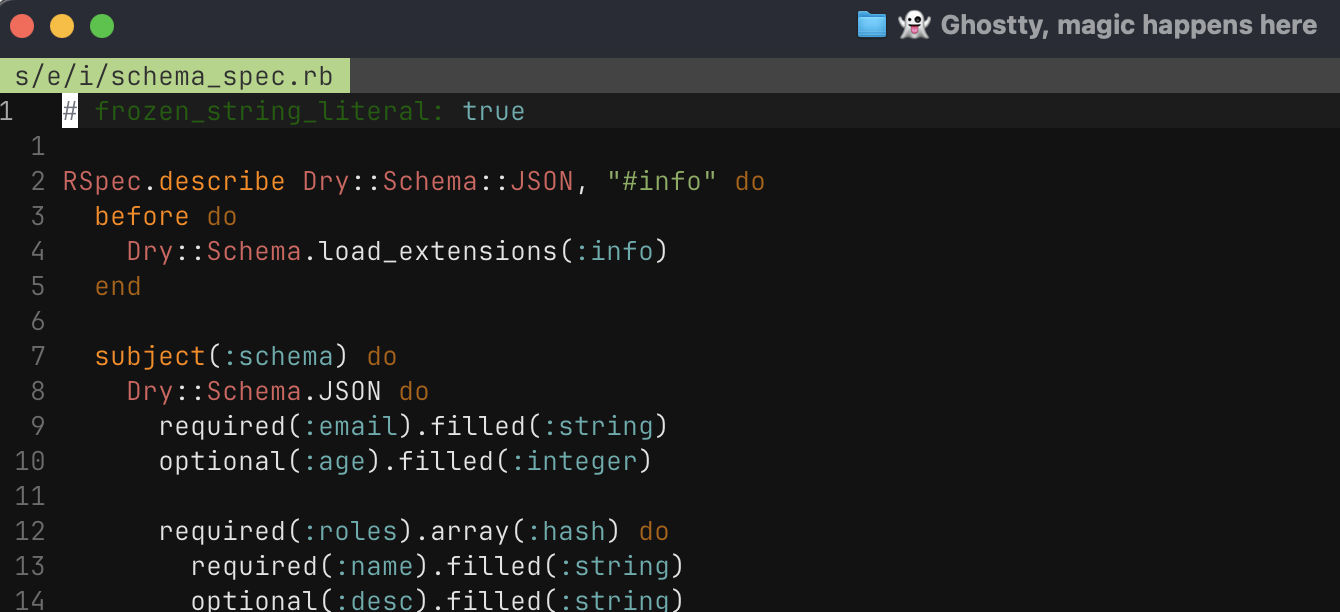1340x612 pixels.
Task: Maximize the window using green button
Action: click(102, 26)
